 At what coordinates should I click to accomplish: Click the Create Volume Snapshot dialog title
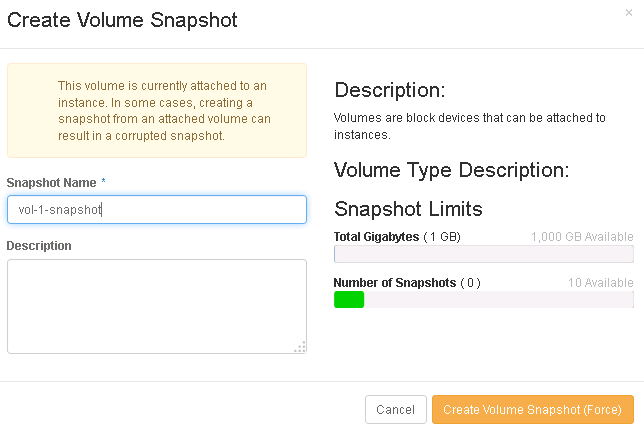point(122,21)
